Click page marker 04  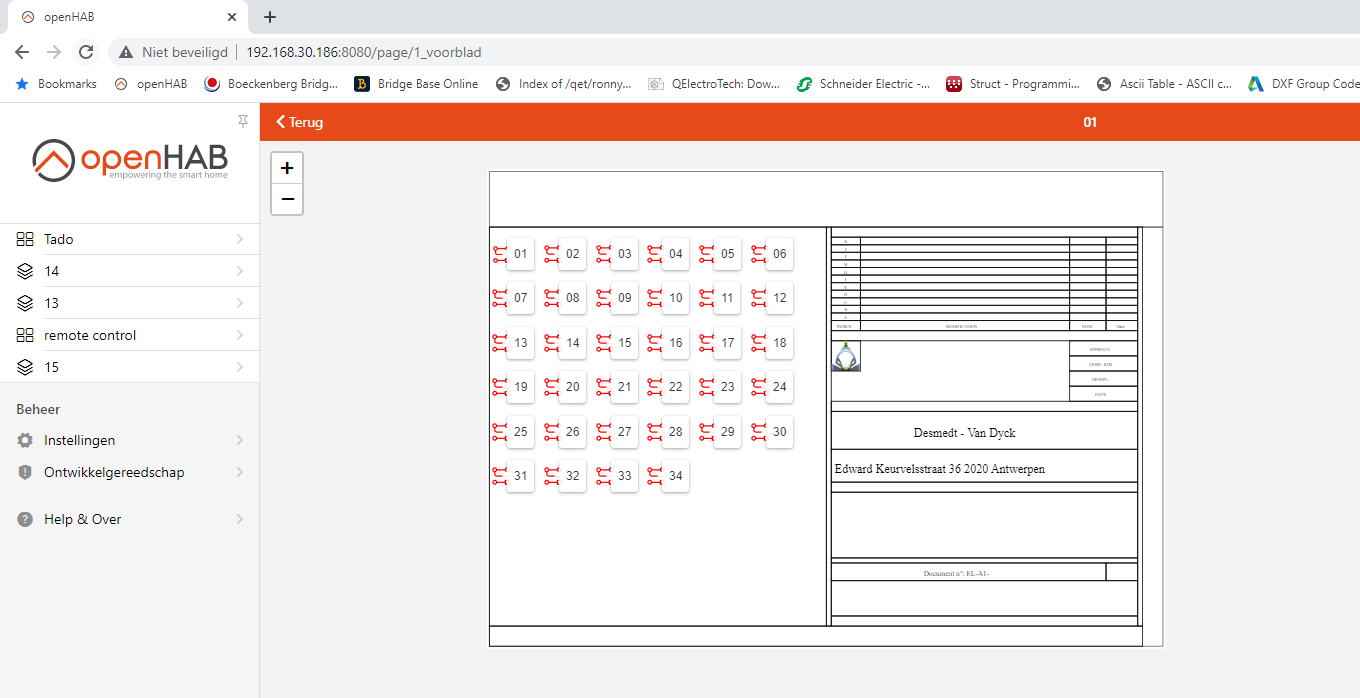(676, 254)
